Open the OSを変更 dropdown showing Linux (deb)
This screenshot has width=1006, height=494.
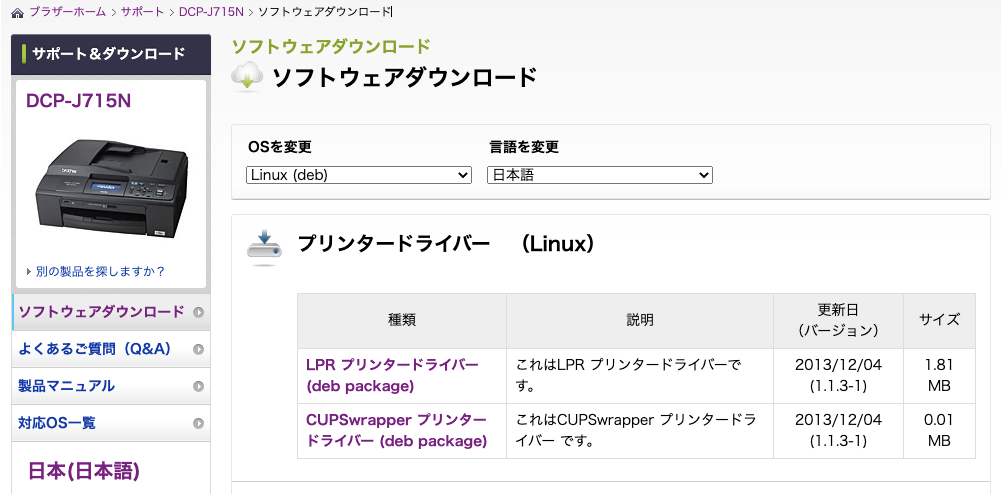pyautogui.click(x=359, y=175)
